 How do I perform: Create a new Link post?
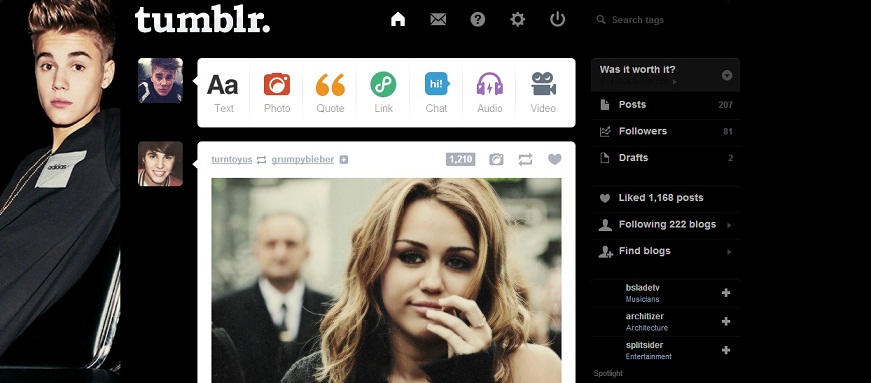(x=383, y=93)
